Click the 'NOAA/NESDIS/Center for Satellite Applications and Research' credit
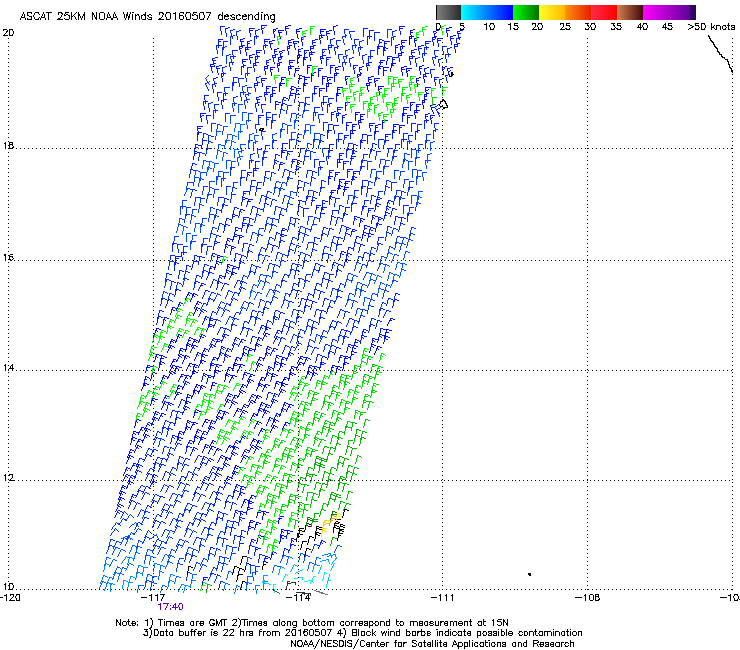The image size is (740, 650). (x=432, y=644)
